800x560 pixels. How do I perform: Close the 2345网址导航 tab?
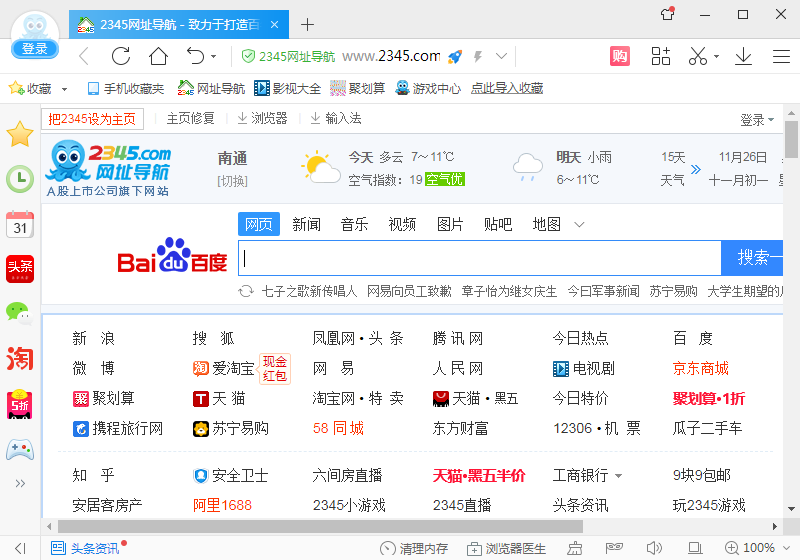(274, 24)
